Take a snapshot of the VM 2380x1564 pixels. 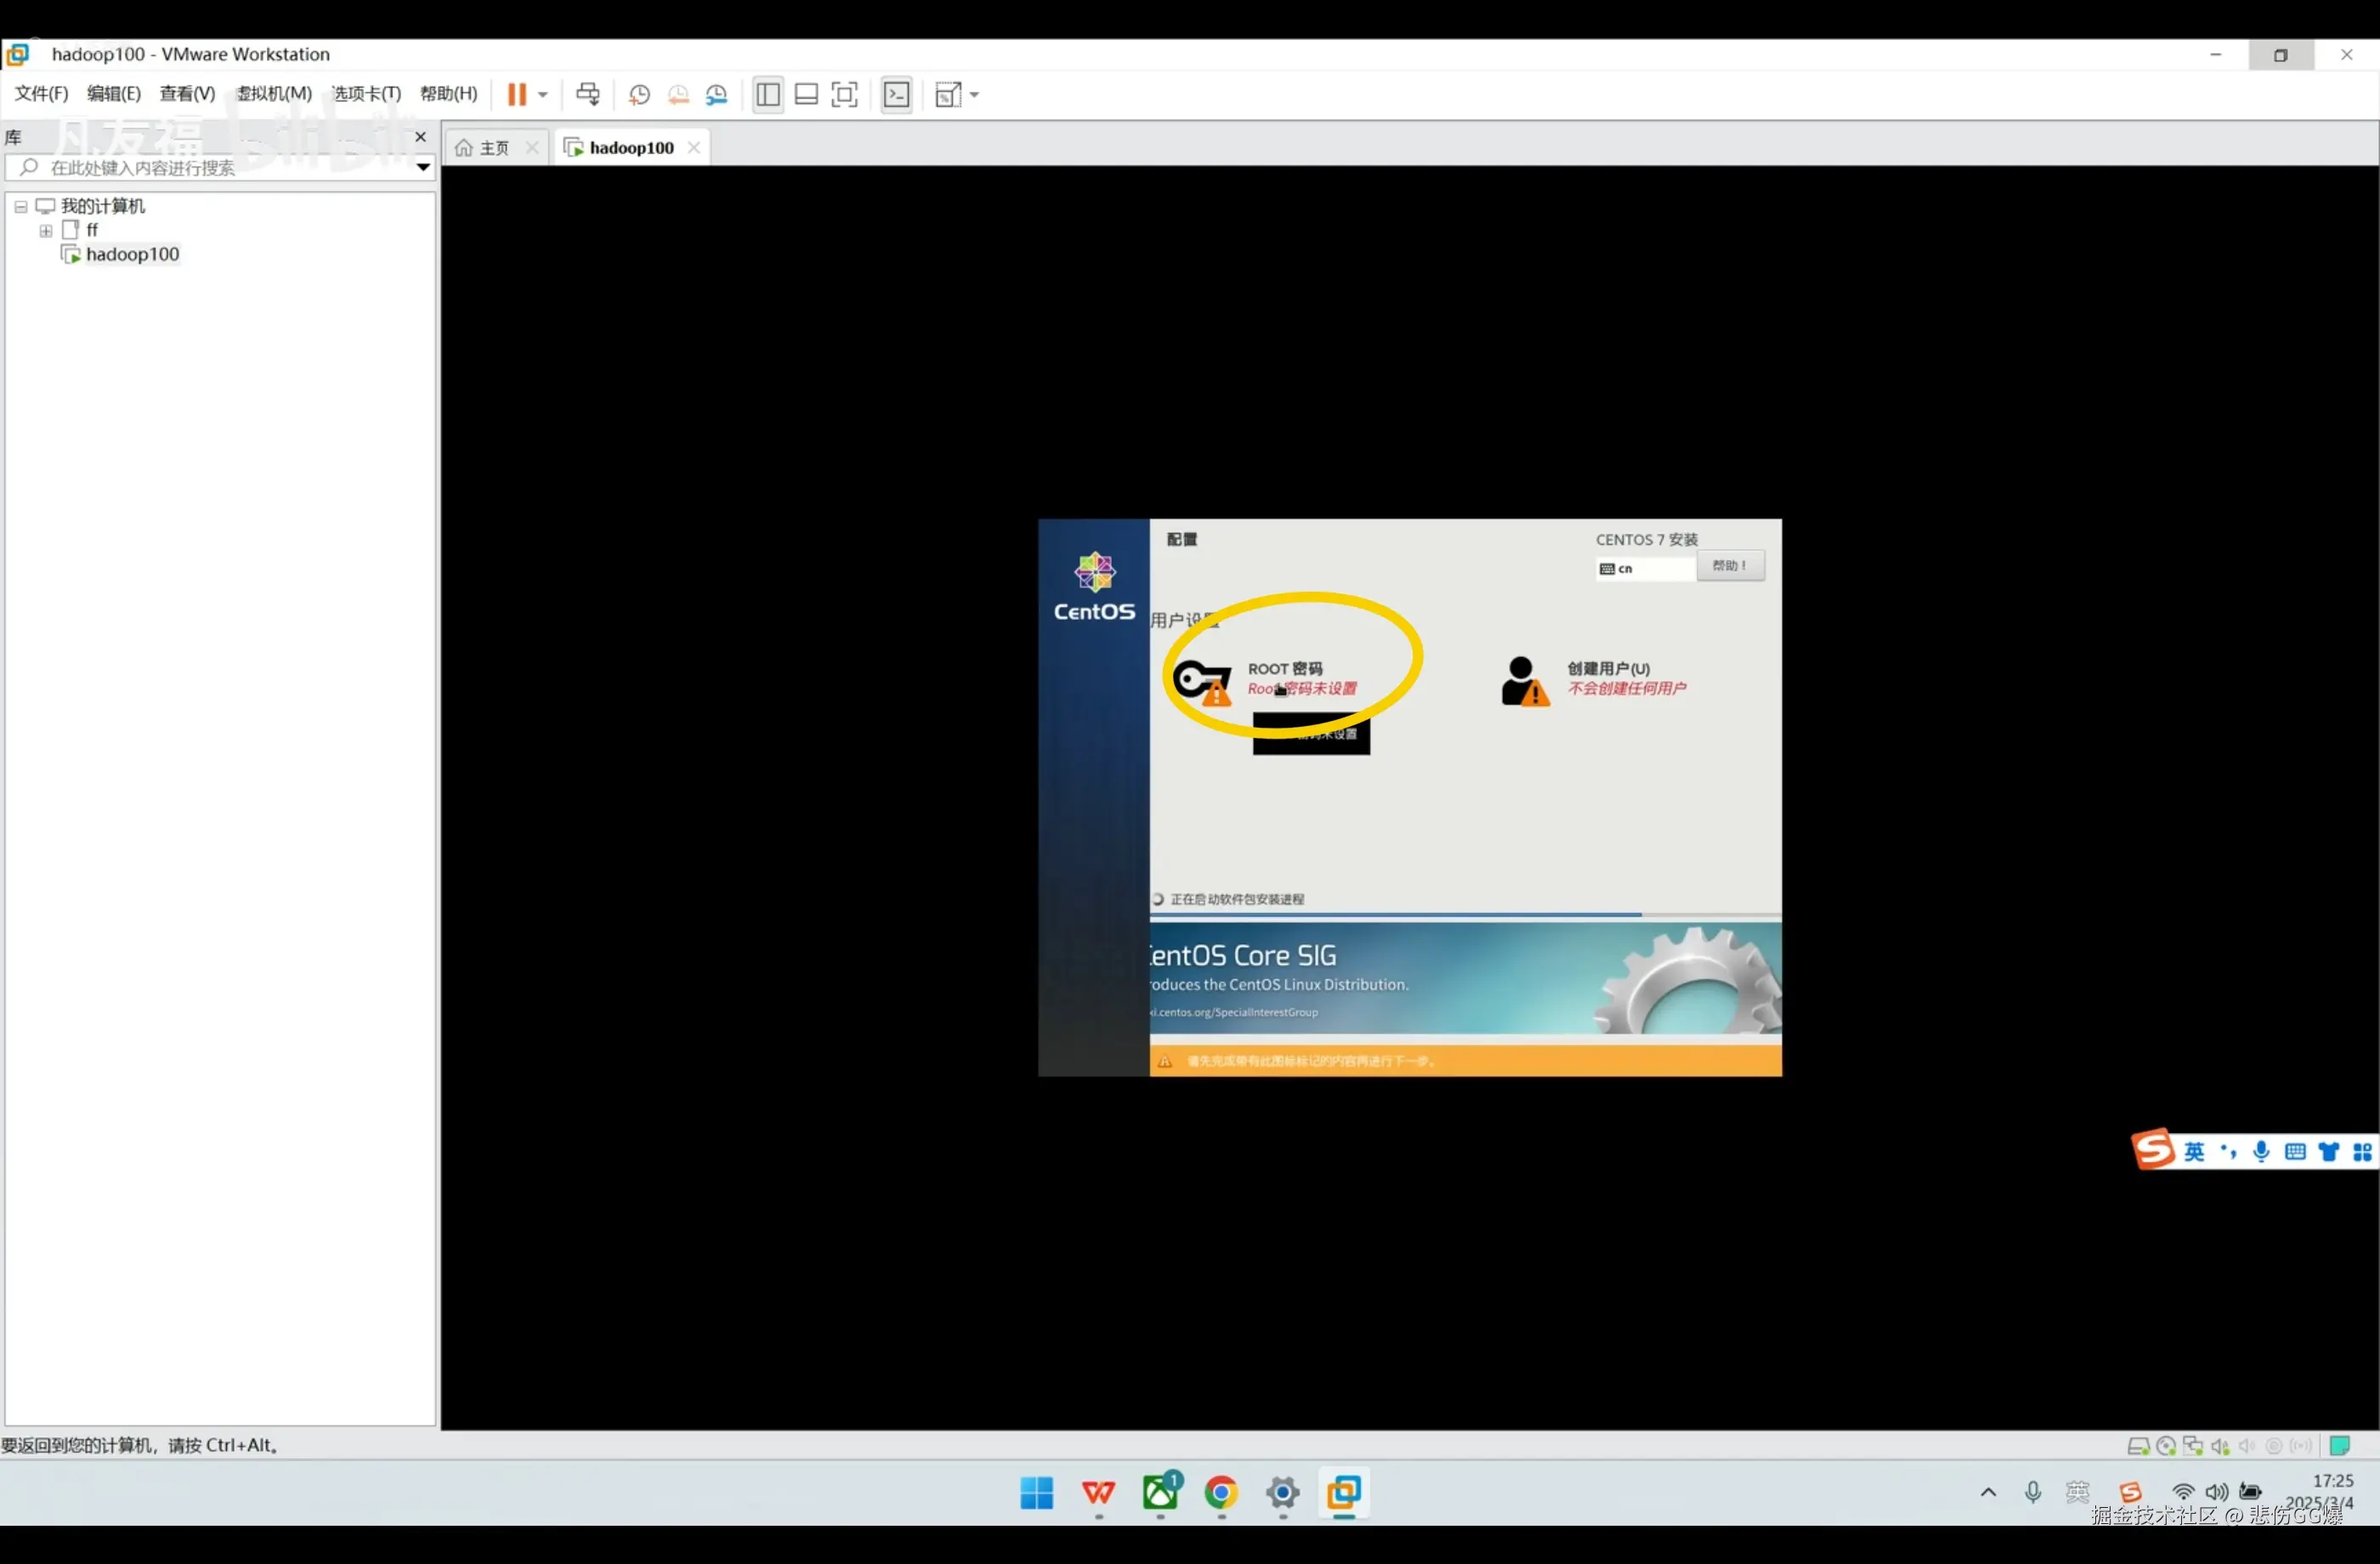pyautogui.click(x=639, y=95)
